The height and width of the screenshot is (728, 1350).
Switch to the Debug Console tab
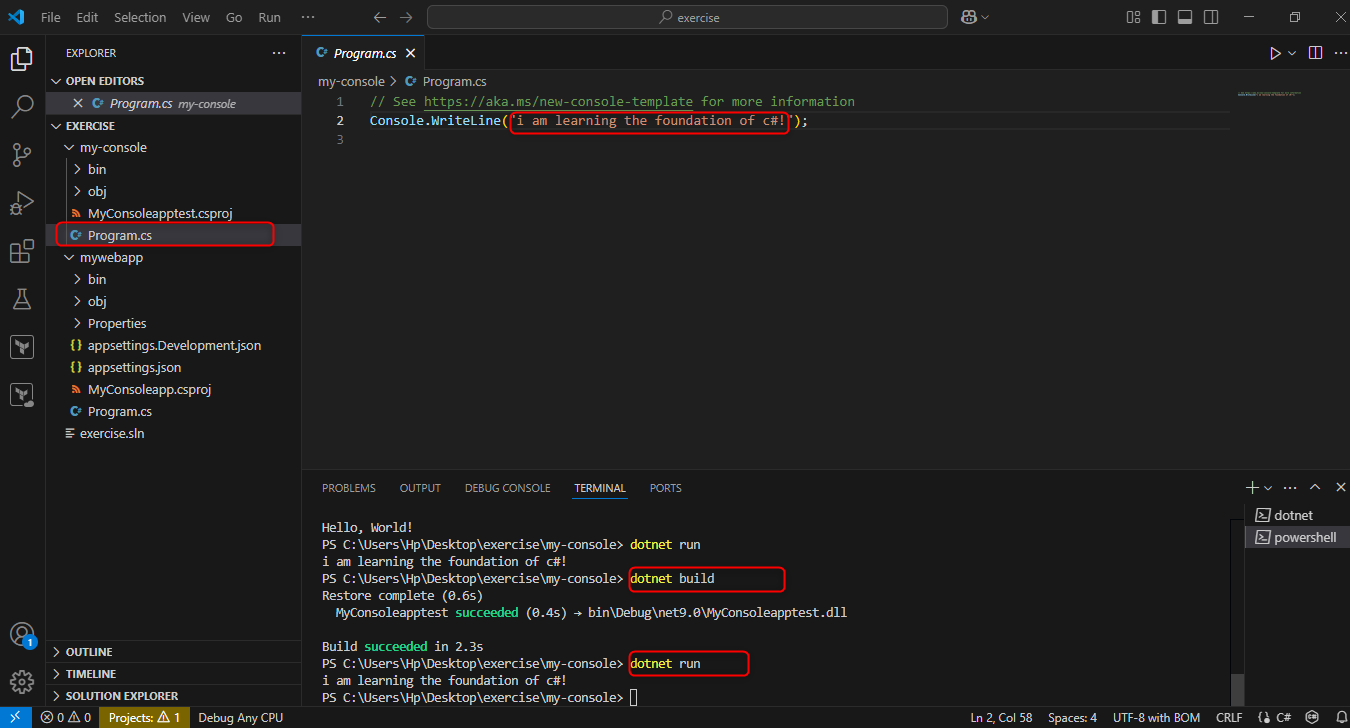[x=507, y=488]
